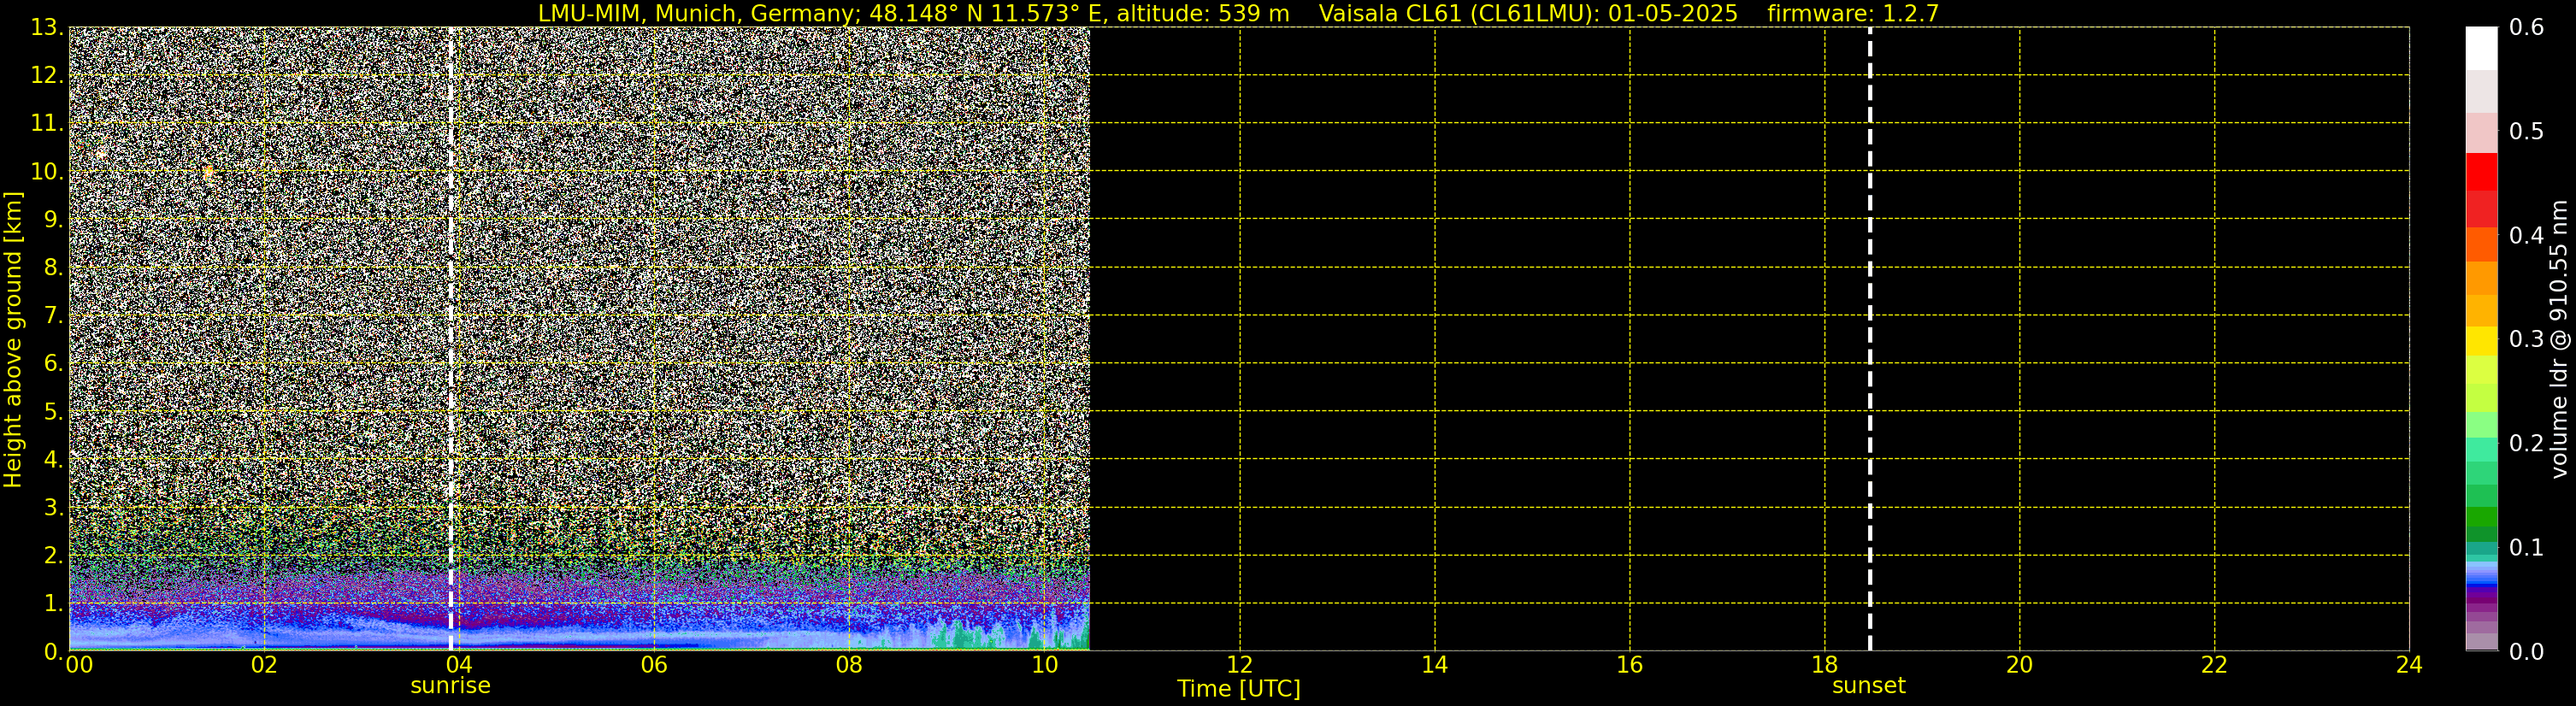Click the time axis tick '02'

(x=264, y=665)
